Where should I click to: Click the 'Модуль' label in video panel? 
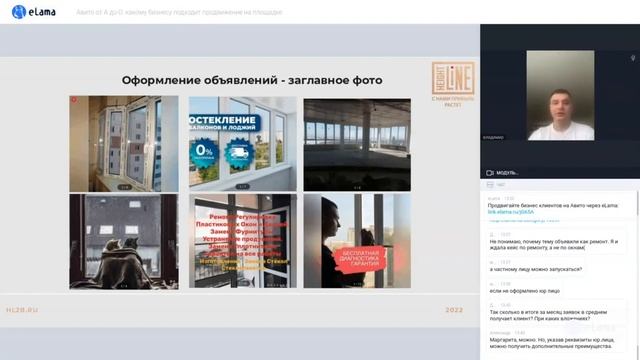click(x=507, y=173)
